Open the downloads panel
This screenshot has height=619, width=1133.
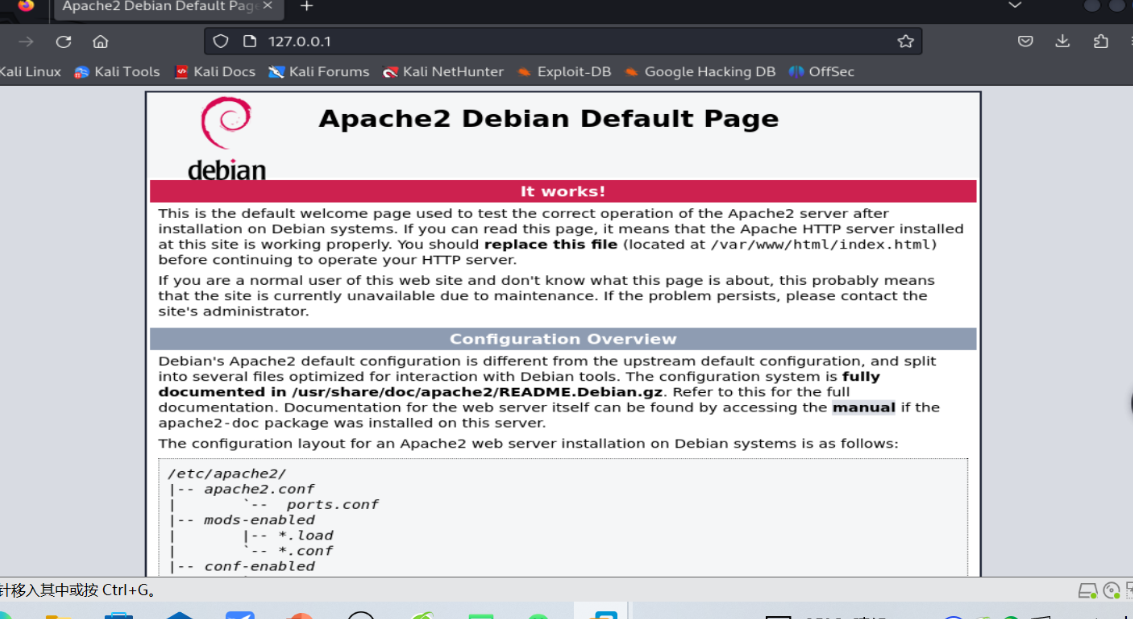[1062, 41]
